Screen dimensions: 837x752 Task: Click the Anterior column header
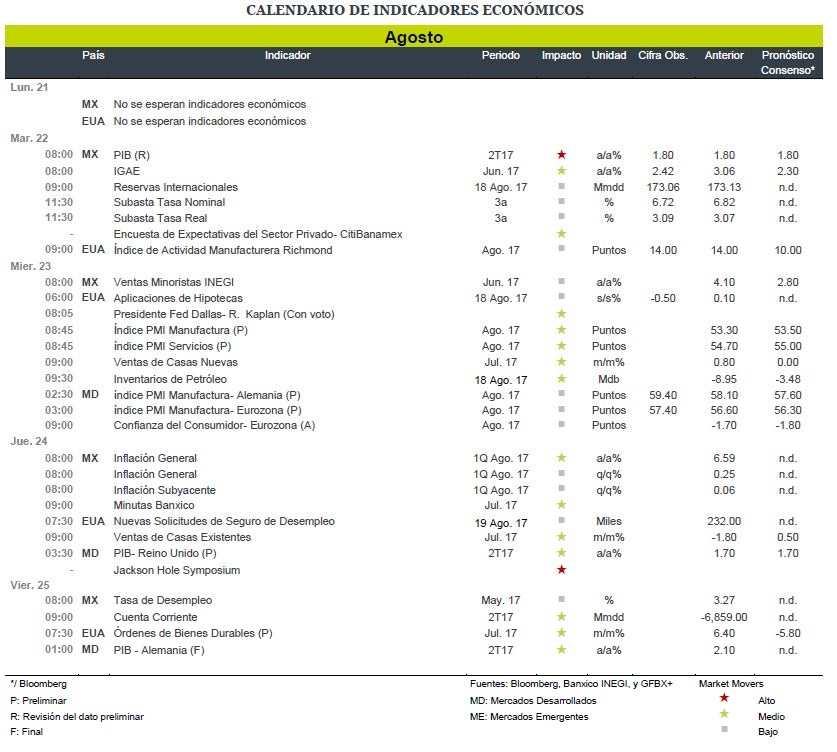pyautogui.click(x=724, y=56)
